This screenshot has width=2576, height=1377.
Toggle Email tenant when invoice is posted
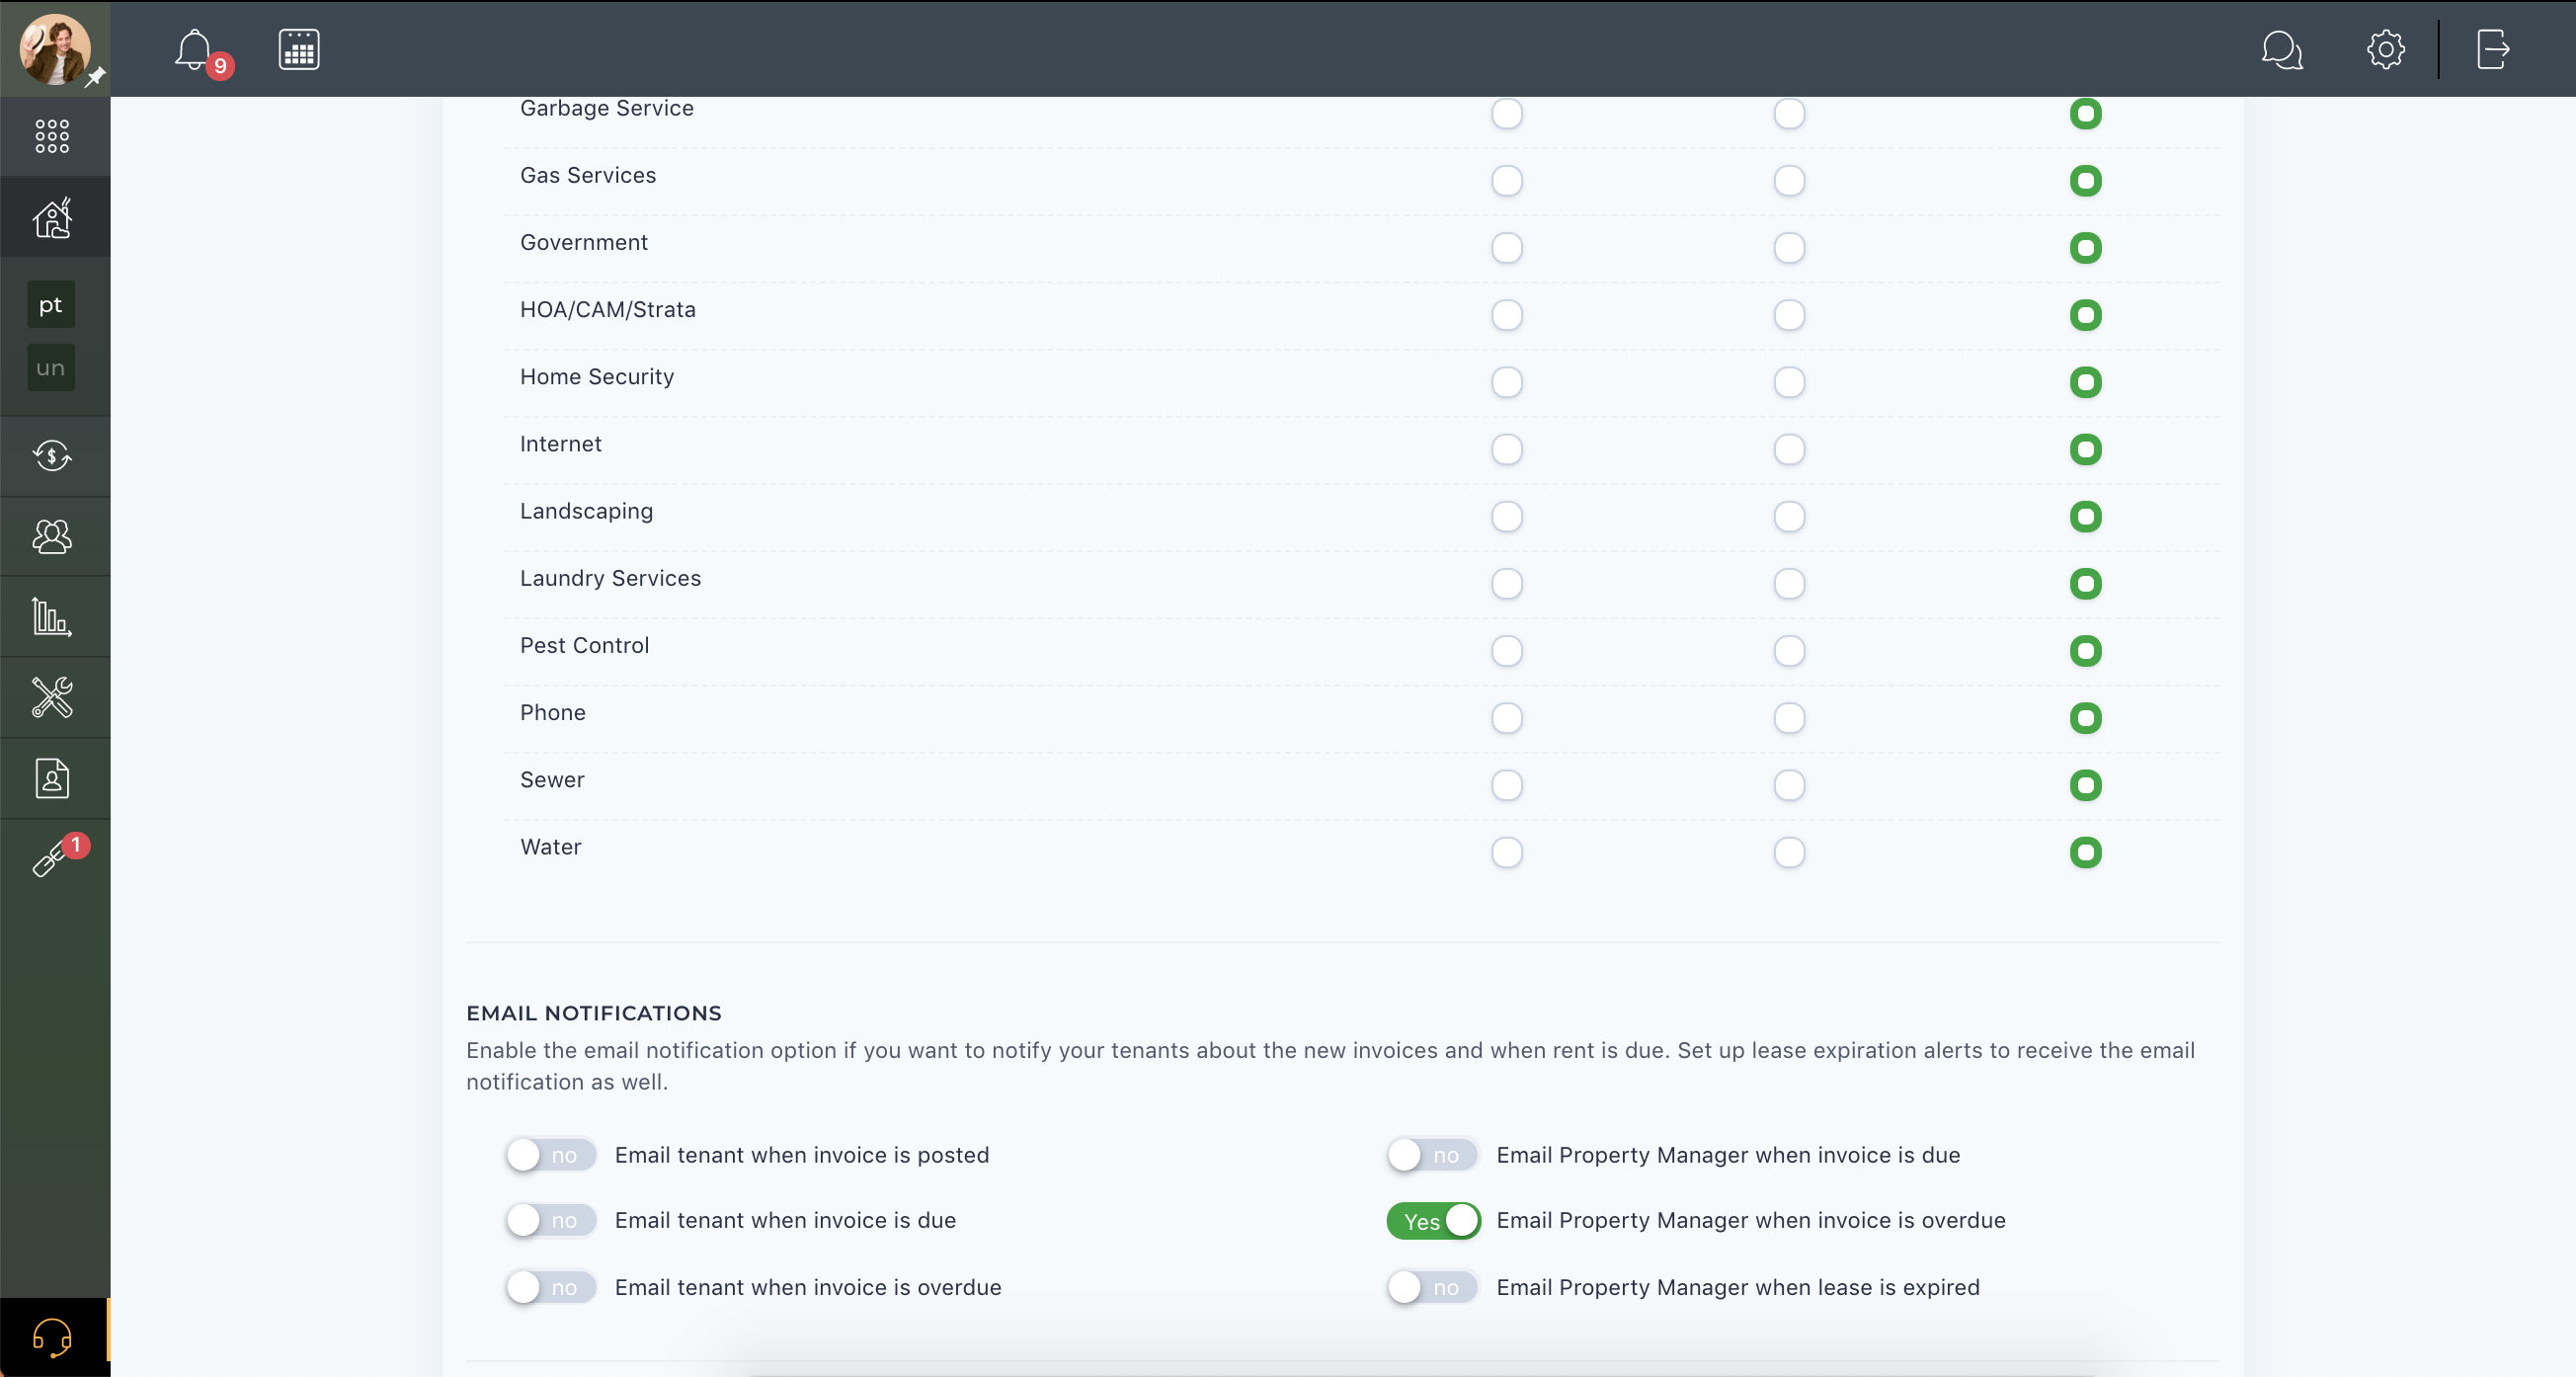coord(551,1155)
